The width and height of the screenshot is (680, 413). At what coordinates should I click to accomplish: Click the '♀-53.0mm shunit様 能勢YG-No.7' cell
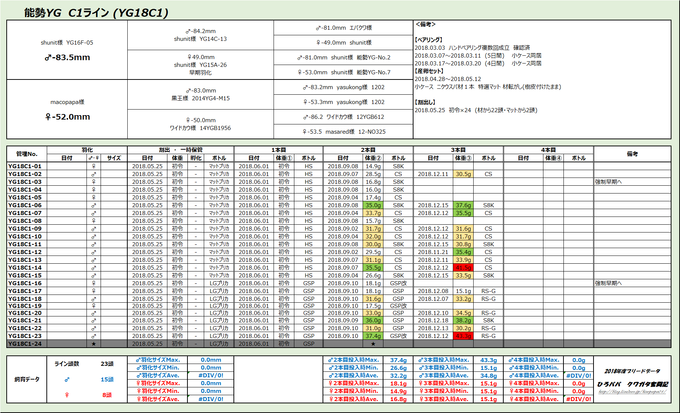pyautogui.click(x=343, y=72)
